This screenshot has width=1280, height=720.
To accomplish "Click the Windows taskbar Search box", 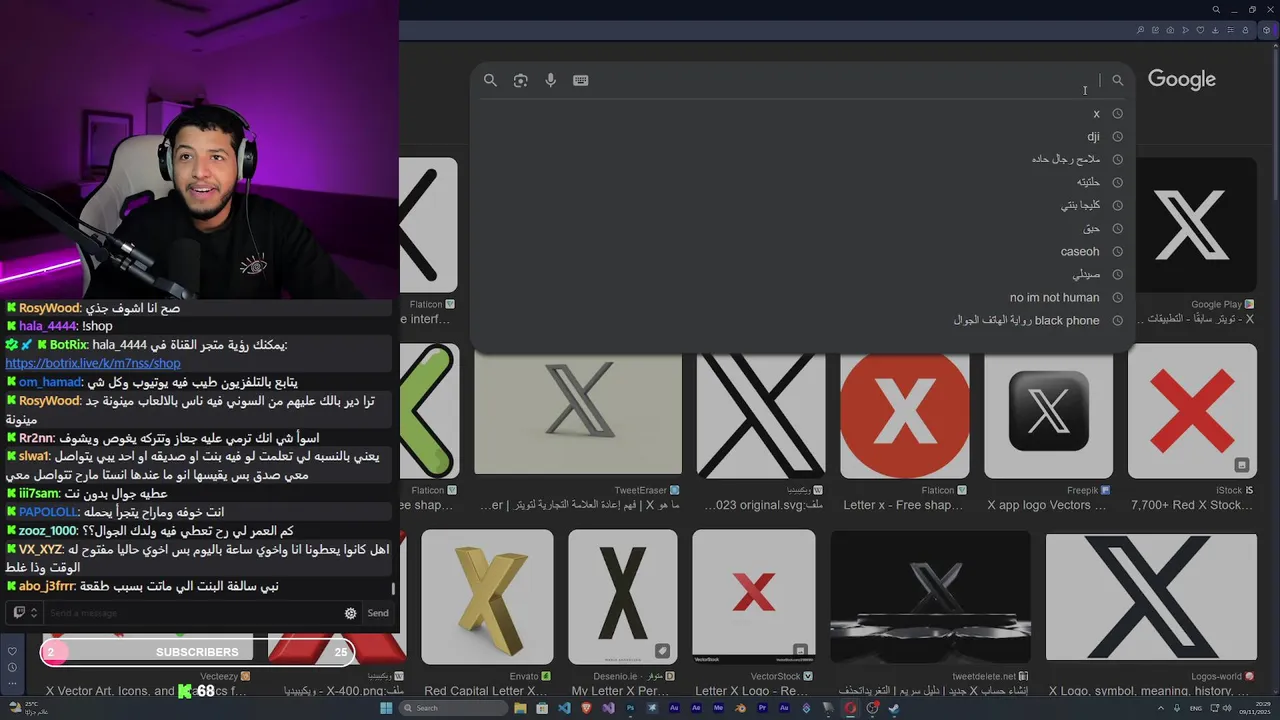I will [454, 708].
